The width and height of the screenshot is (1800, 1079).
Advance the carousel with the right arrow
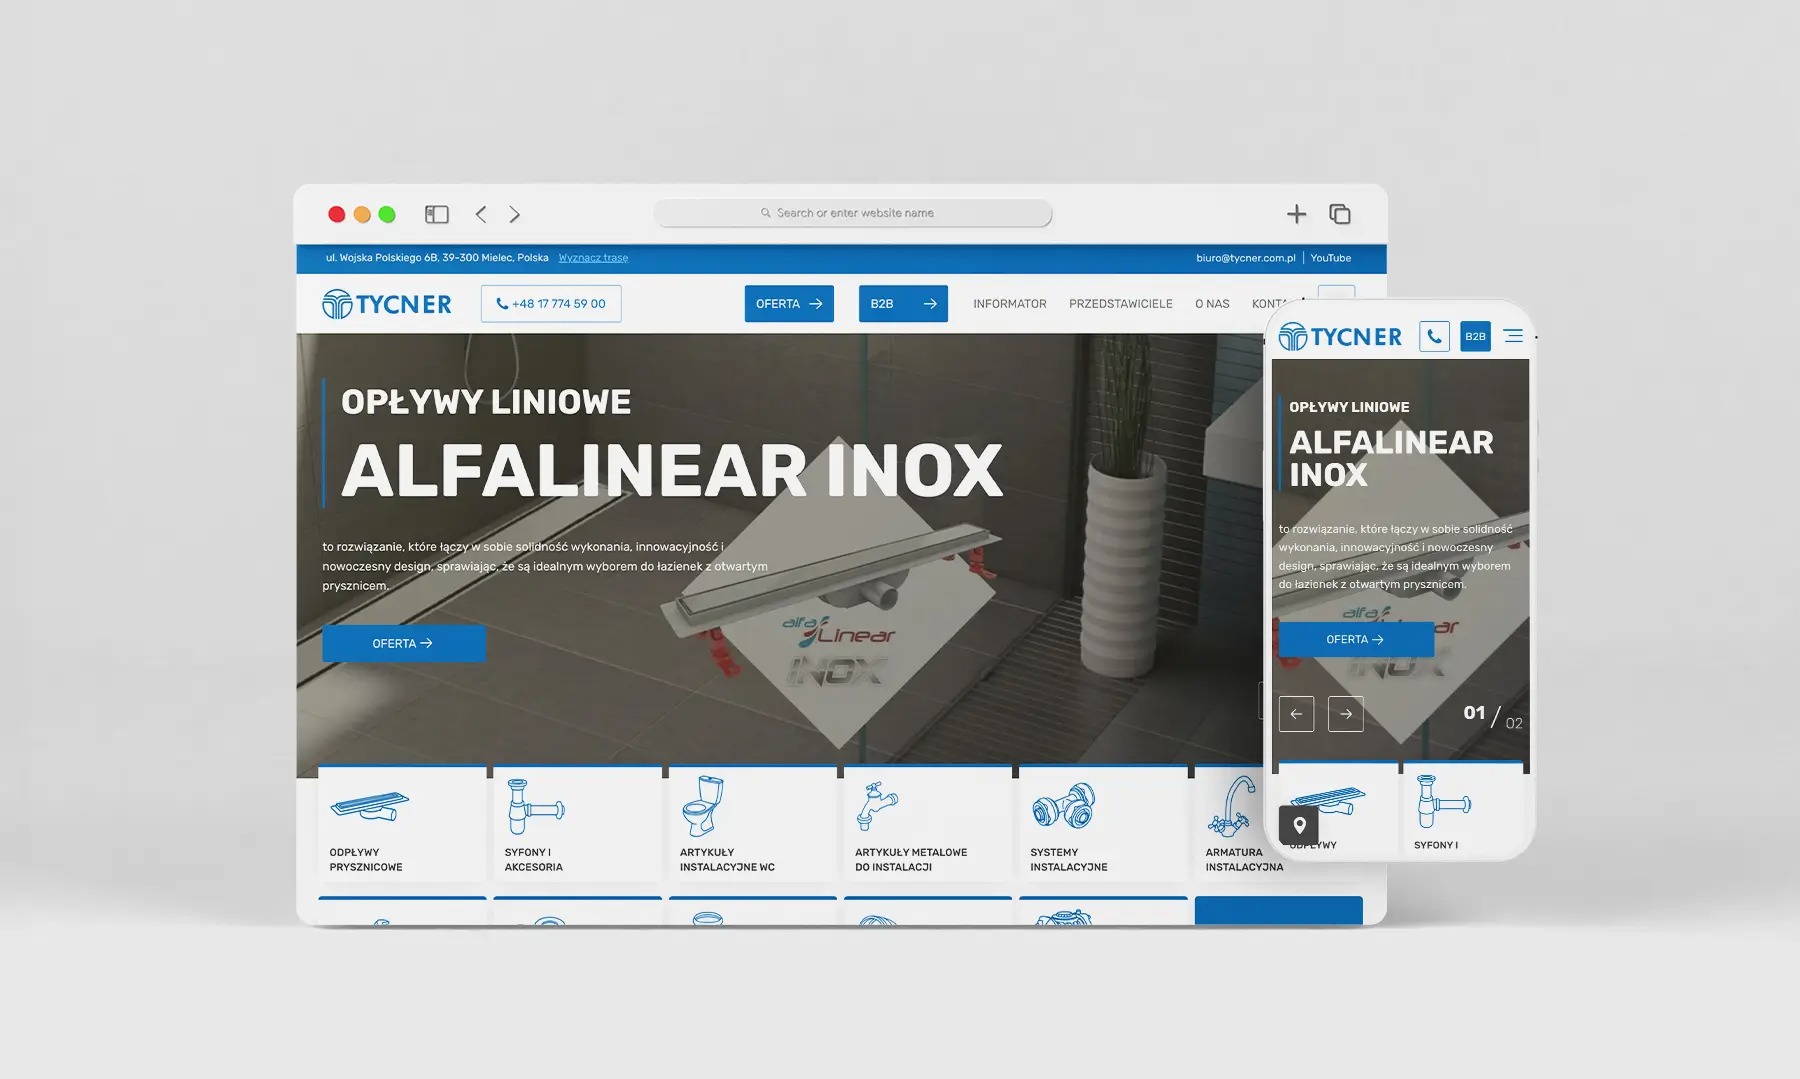click(x=1346, y=714)
